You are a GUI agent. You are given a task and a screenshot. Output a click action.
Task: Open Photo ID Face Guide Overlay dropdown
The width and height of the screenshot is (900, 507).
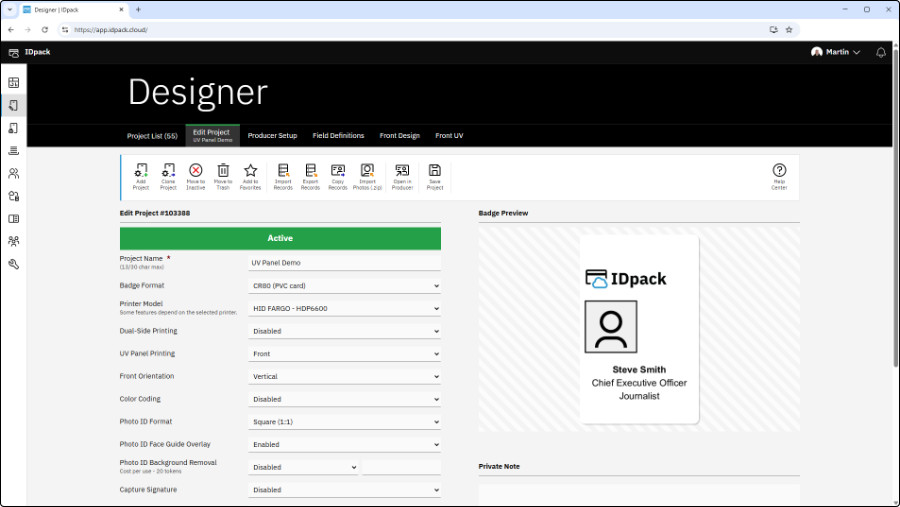[344, 444]
